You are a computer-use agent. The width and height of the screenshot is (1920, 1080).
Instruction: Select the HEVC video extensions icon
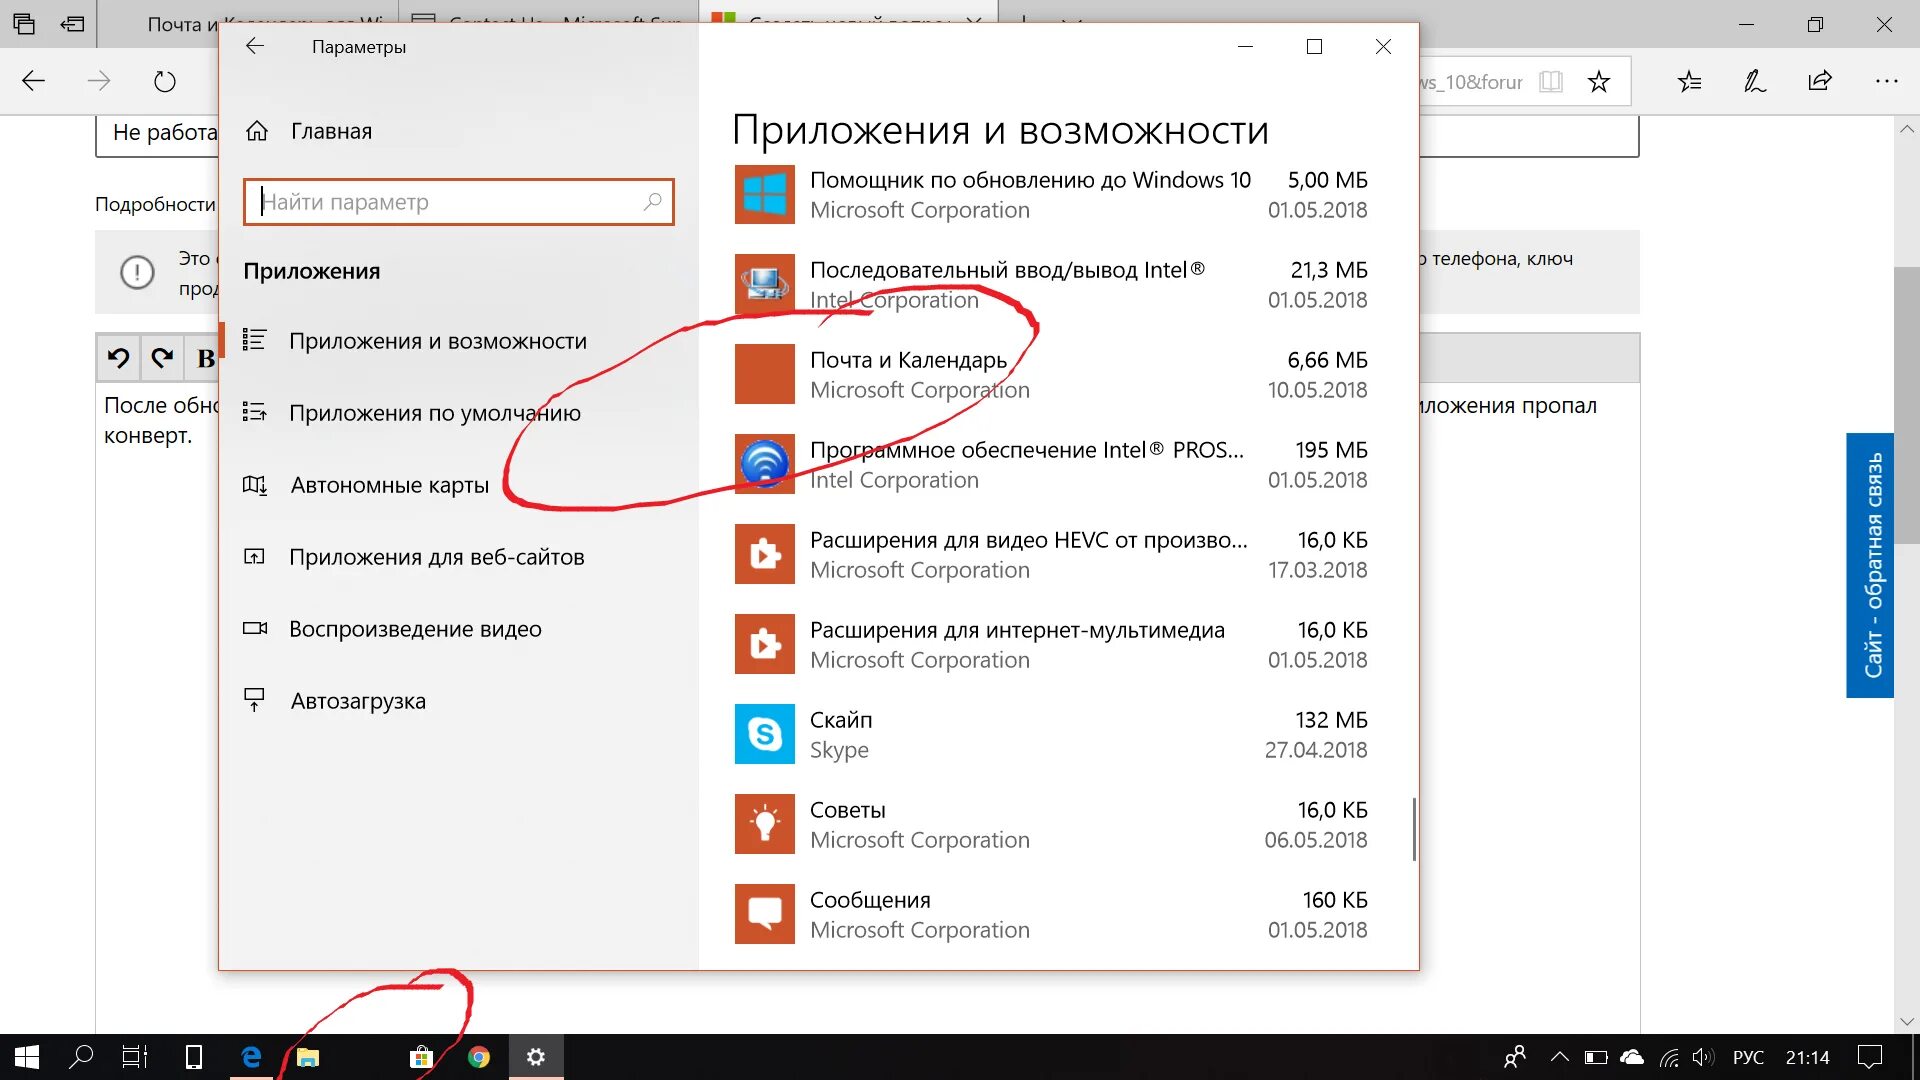tap(765, 554)
